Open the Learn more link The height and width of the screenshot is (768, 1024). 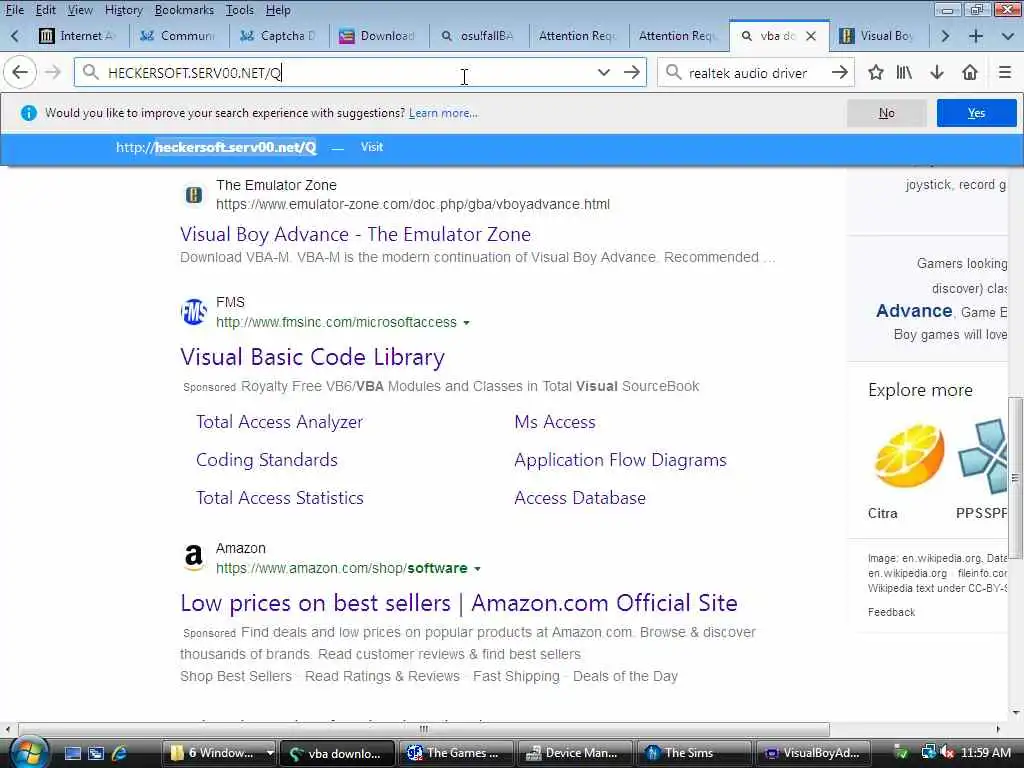click(x=443, y=113)
